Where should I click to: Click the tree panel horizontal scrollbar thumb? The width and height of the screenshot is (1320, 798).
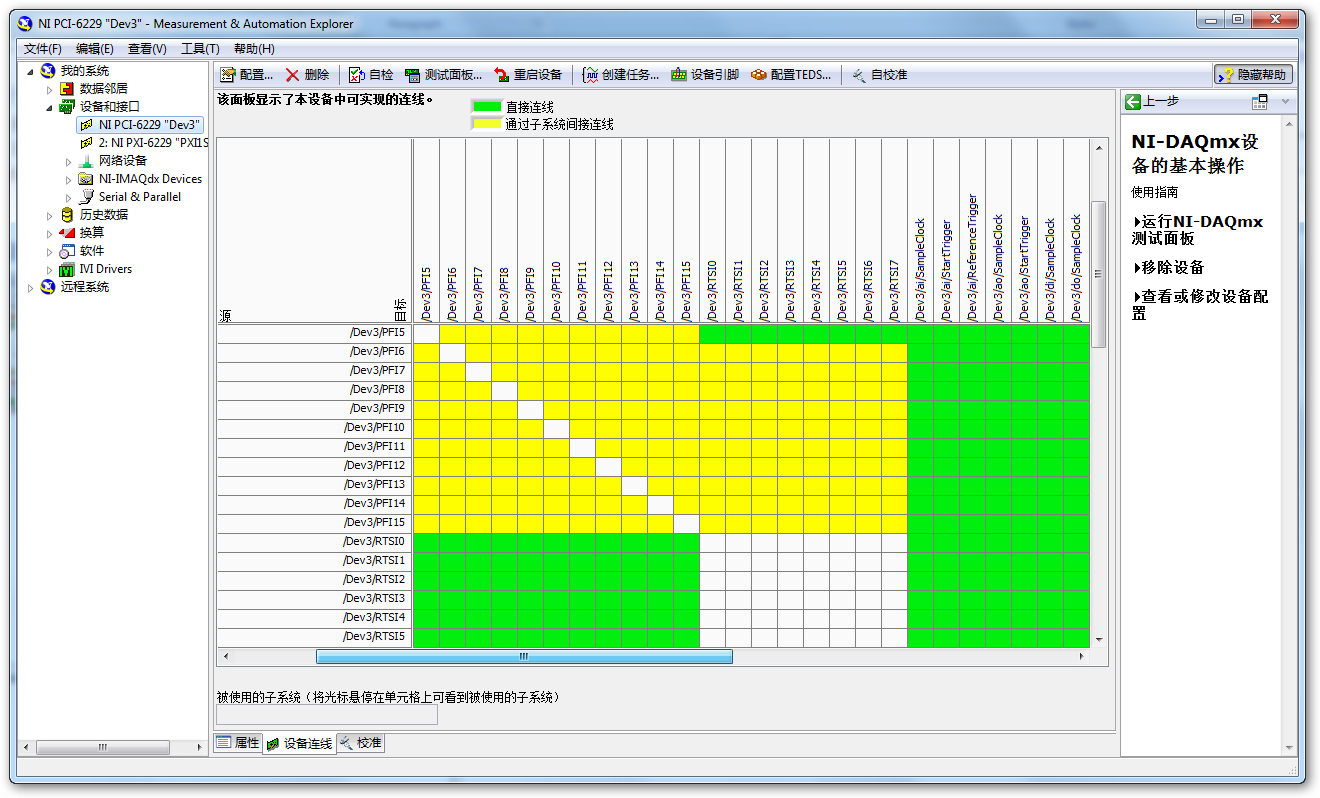pos(102,747)
